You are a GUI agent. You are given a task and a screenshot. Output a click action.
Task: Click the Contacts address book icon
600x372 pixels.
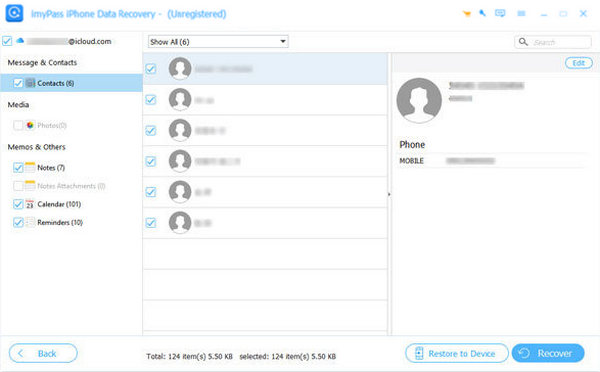tap(30, 83)
